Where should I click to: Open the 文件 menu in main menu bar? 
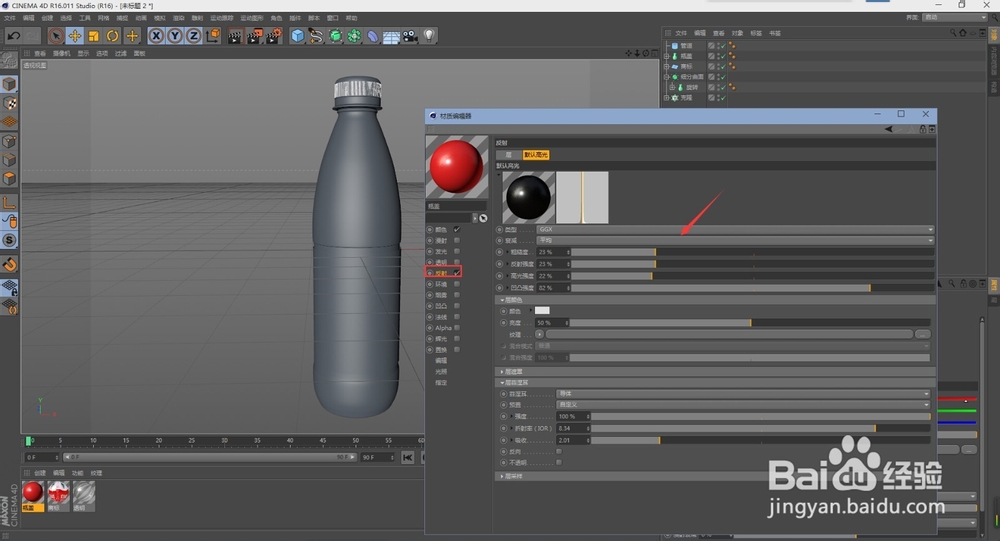tap(10, 18)
